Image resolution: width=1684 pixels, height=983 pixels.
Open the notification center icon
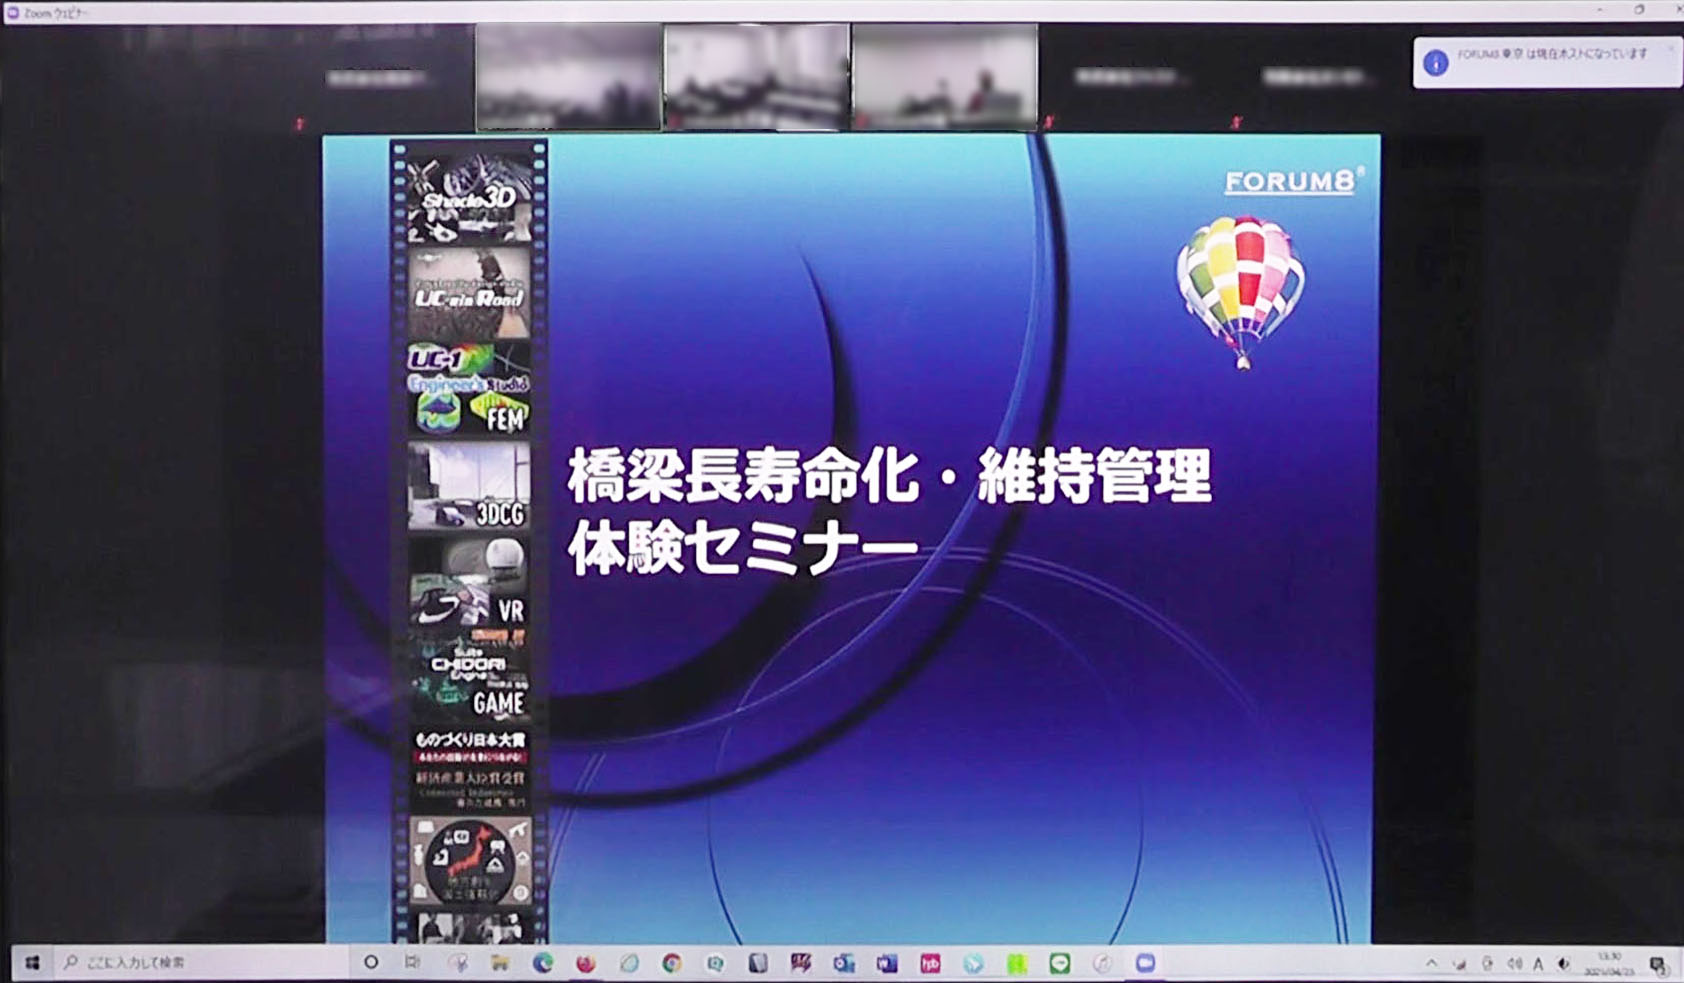(1657, 965)
